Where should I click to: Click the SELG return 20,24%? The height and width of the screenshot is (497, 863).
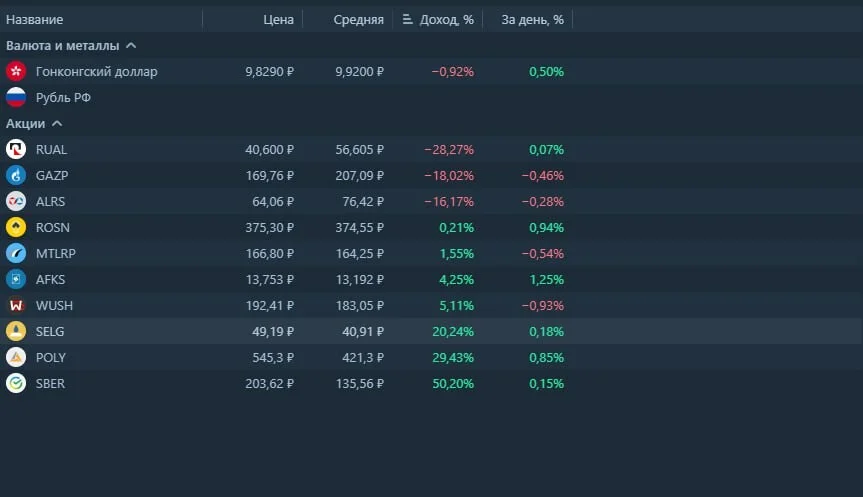(x=453, y=331)
